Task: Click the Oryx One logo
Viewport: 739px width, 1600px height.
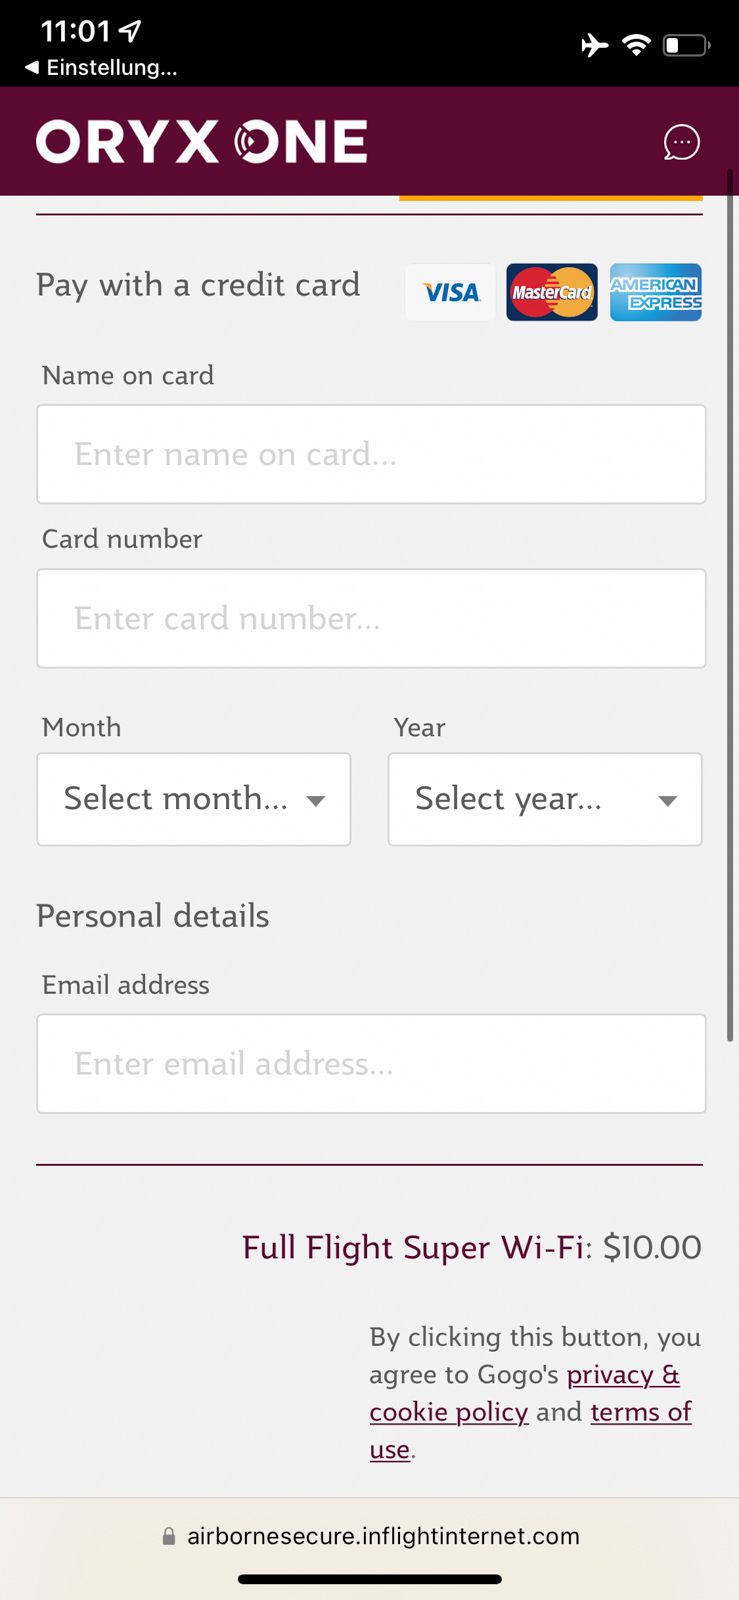Action: point(201,142)
